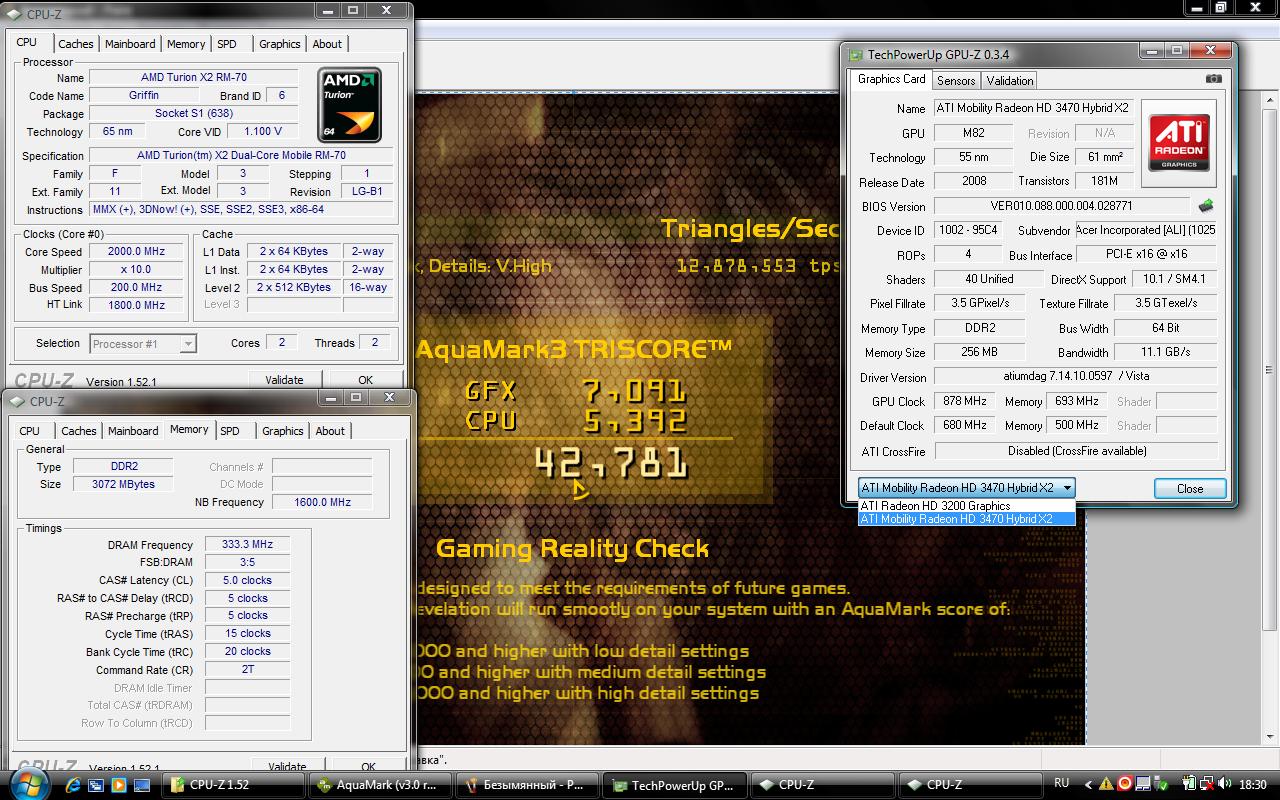Open About tab in lower CPU-Z window
Image resolution: width=1280 pixels, height=800 pixels.
[330, 431]
